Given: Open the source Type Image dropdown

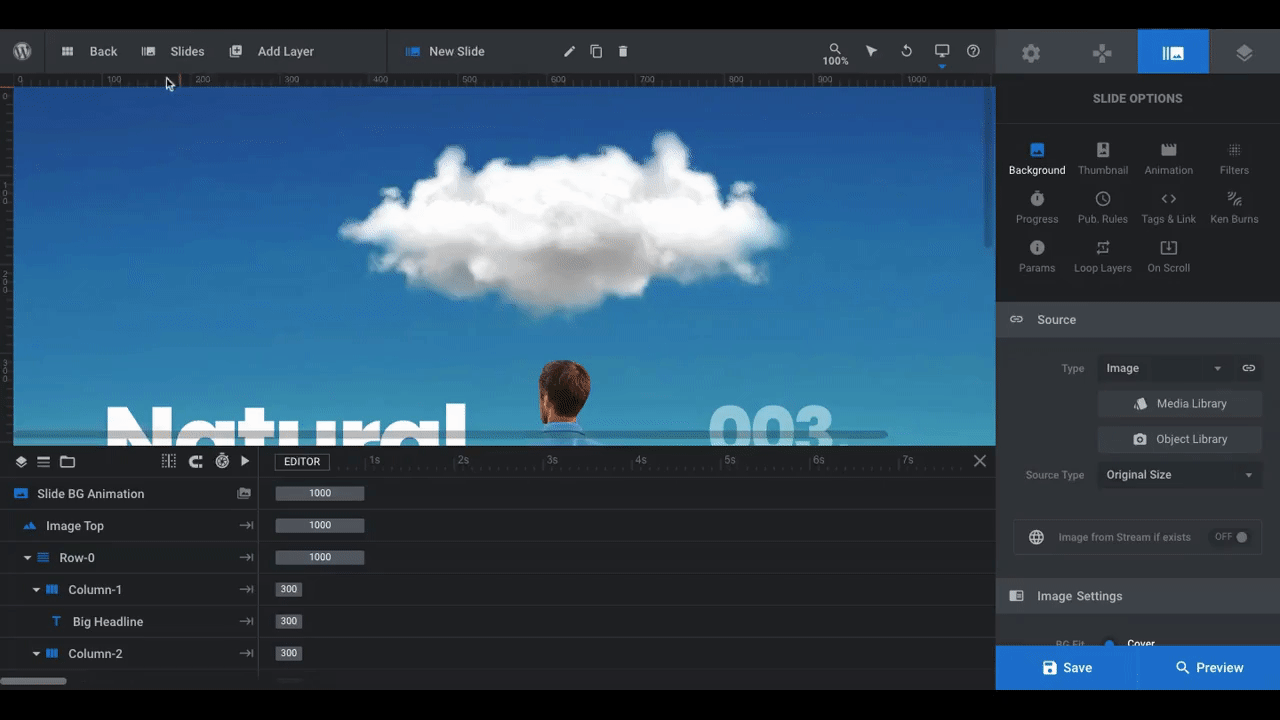Looking at the screenshot, I should point(1164,368).
